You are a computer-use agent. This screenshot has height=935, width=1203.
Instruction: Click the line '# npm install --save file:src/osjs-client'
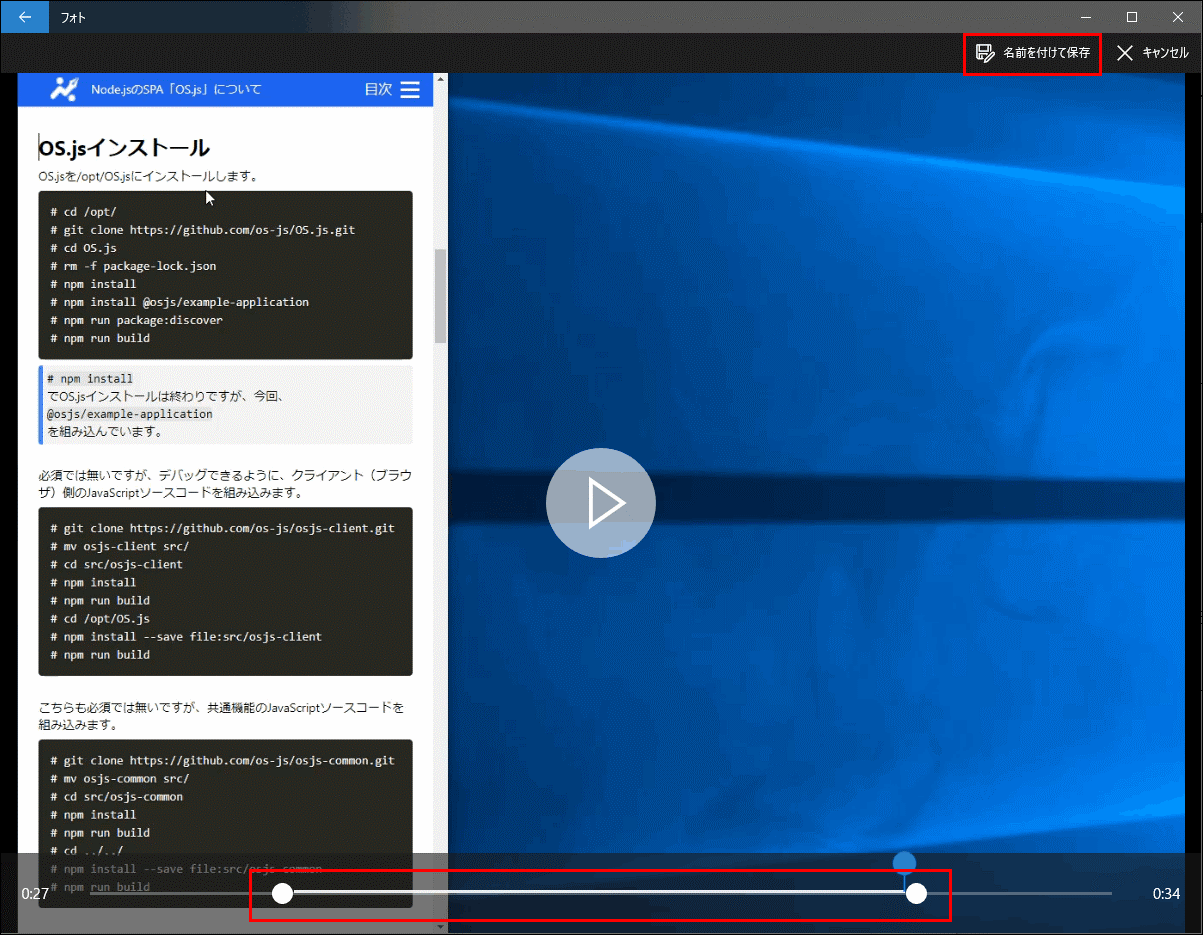pos(186,636)
